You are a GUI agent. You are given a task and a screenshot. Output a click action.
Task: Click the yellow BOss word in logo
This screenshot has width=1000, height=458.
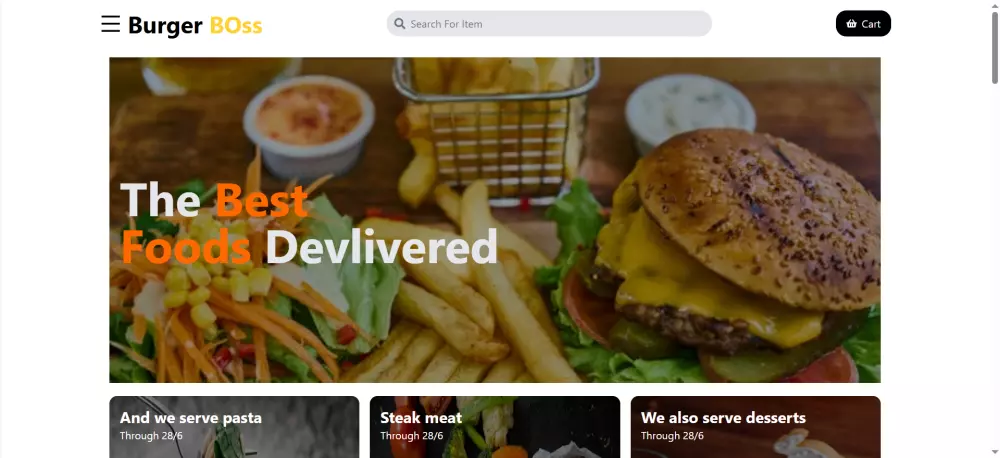click(x=236, y=26)
